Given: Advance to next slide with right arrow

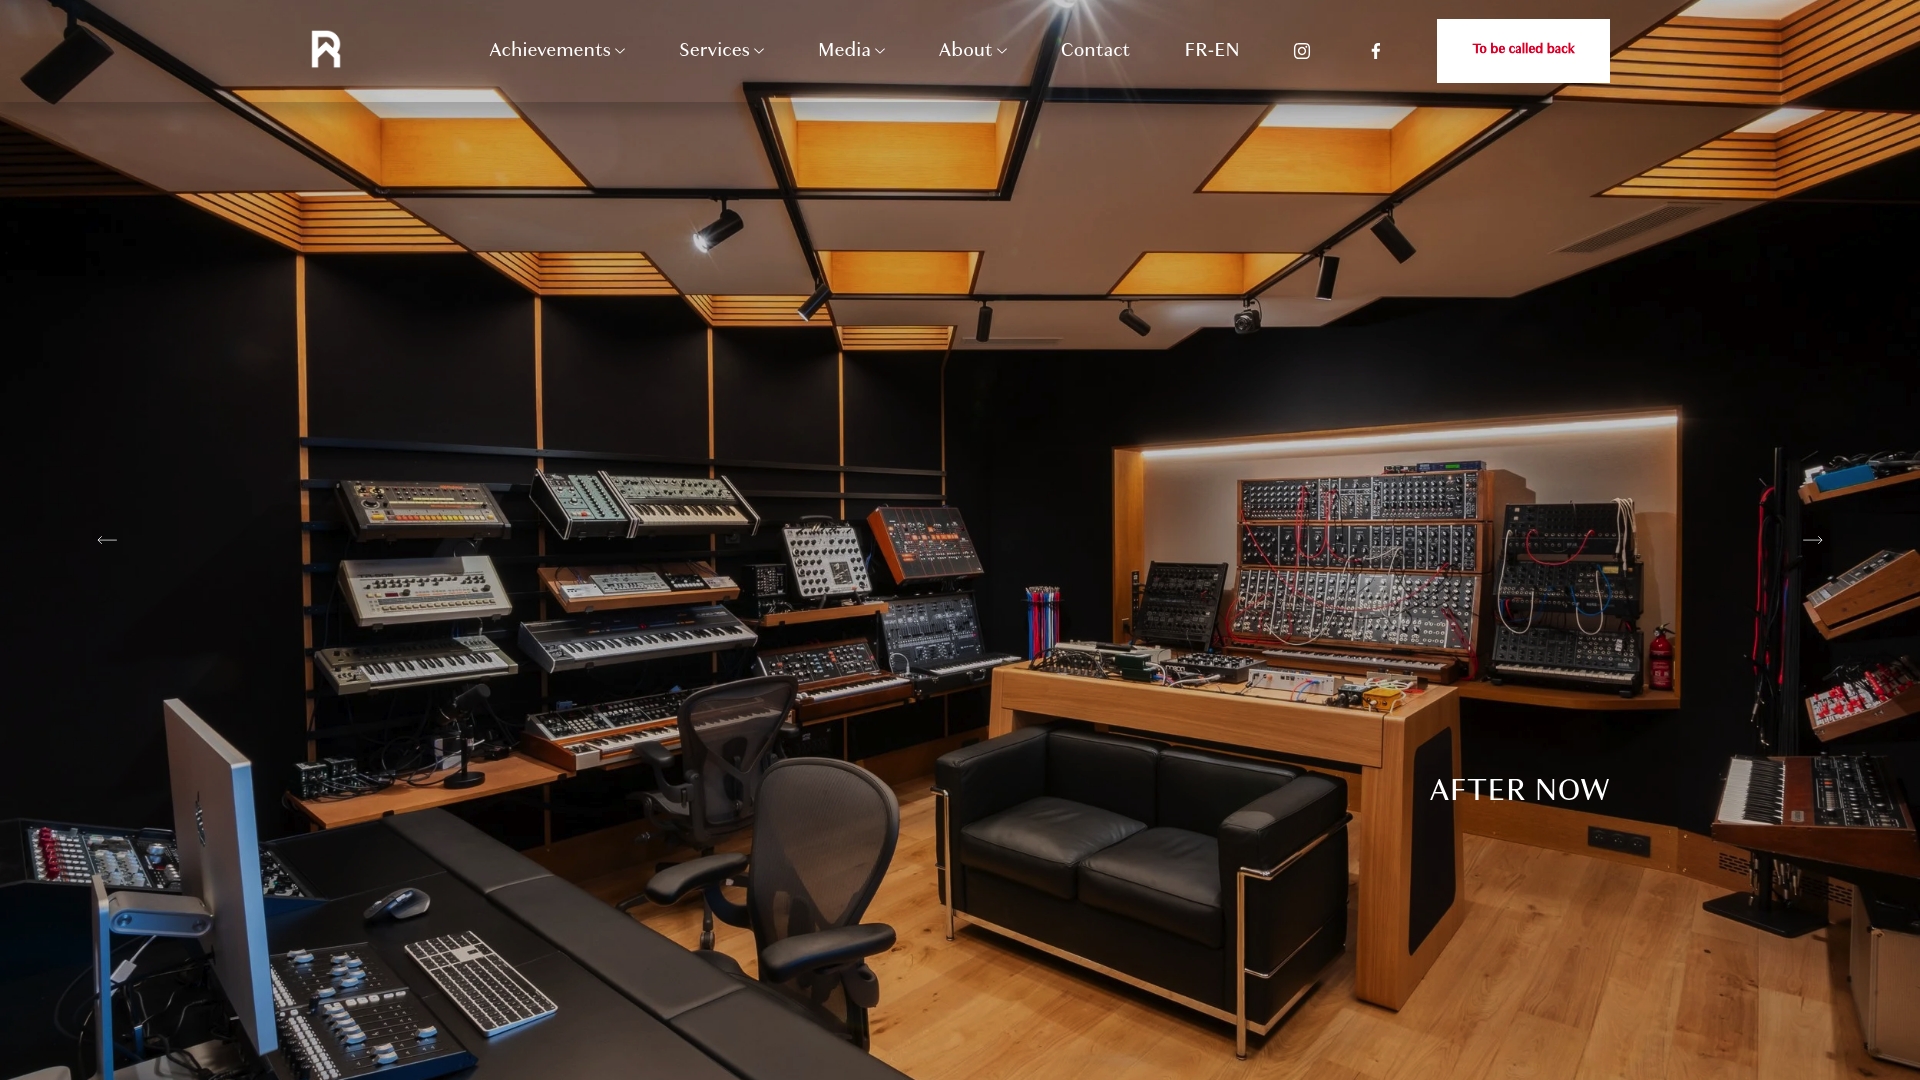Looking at the screenshot, I should click(x=1813, y=540).
